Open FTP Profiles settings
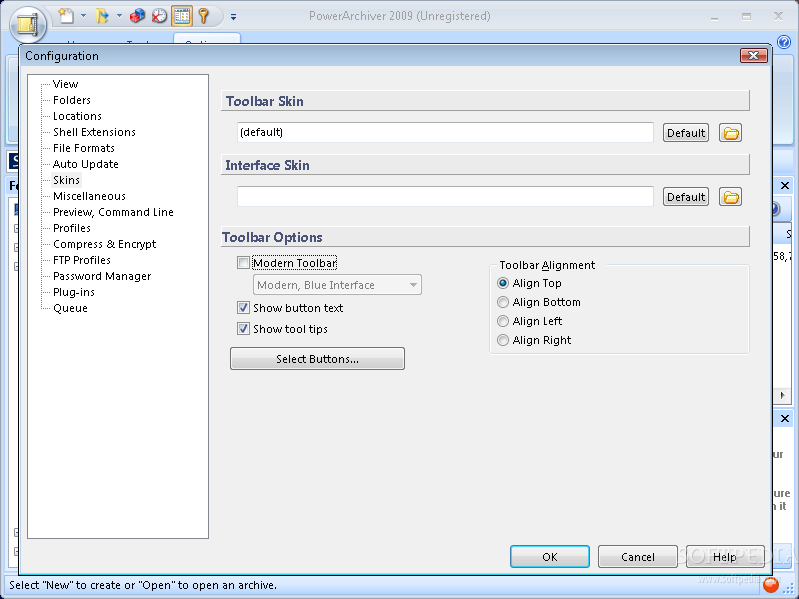Image resolution: width=799 pixels, height=599 pixels. pyautogui.click(x=82, y=260)
